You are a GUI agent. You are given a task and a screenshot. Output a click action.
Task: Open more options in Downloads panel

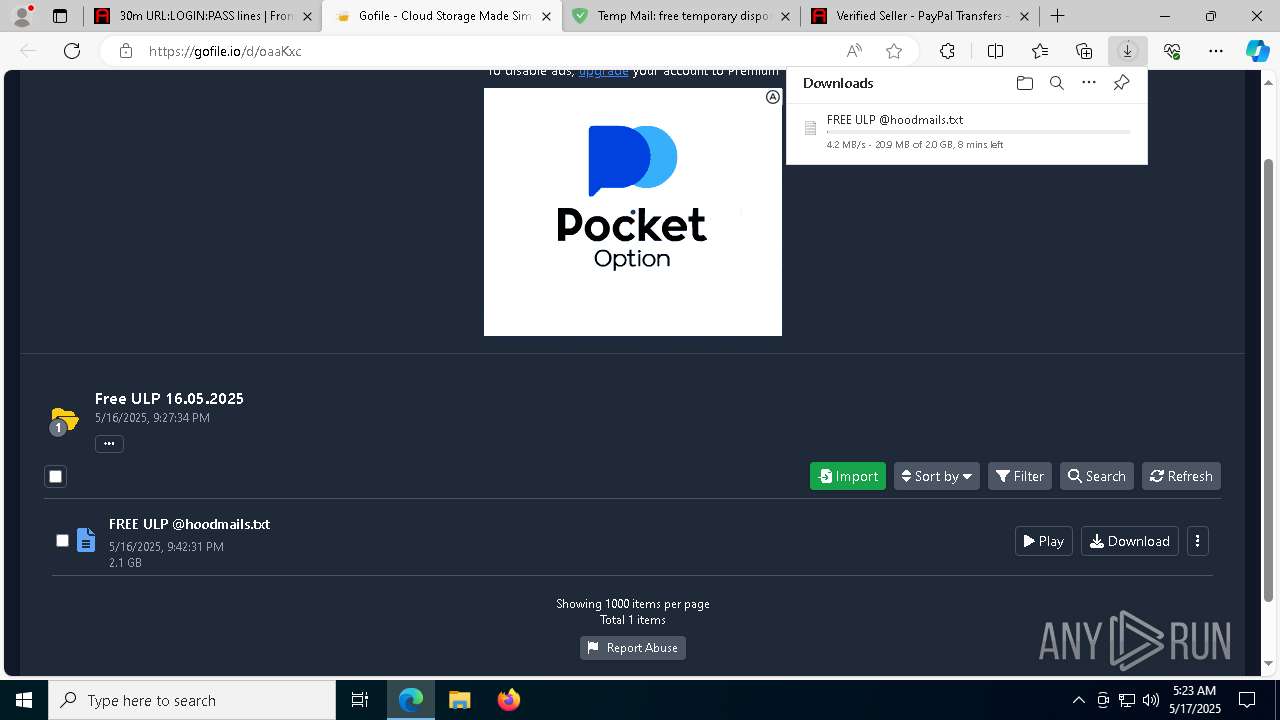coord(1089,83)
